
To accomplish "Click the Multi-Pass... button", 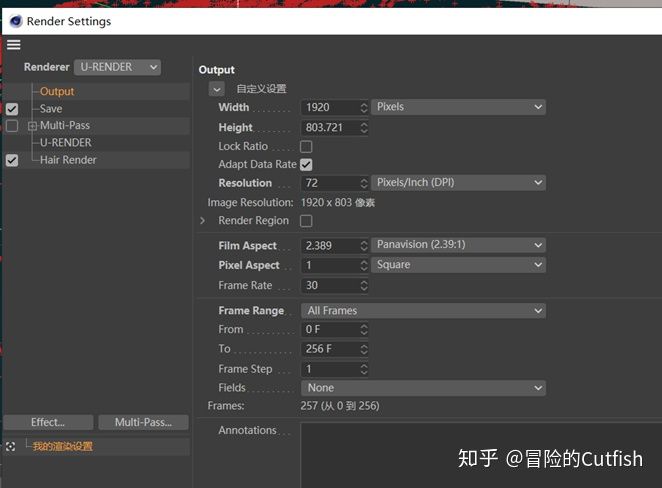I will coord(143,423).
